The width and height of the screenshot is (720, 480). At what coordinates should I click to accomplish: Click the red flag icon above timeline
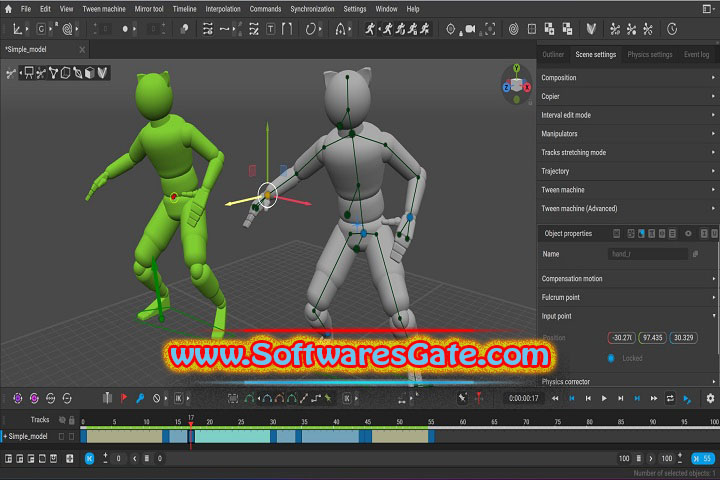(124, 398)
